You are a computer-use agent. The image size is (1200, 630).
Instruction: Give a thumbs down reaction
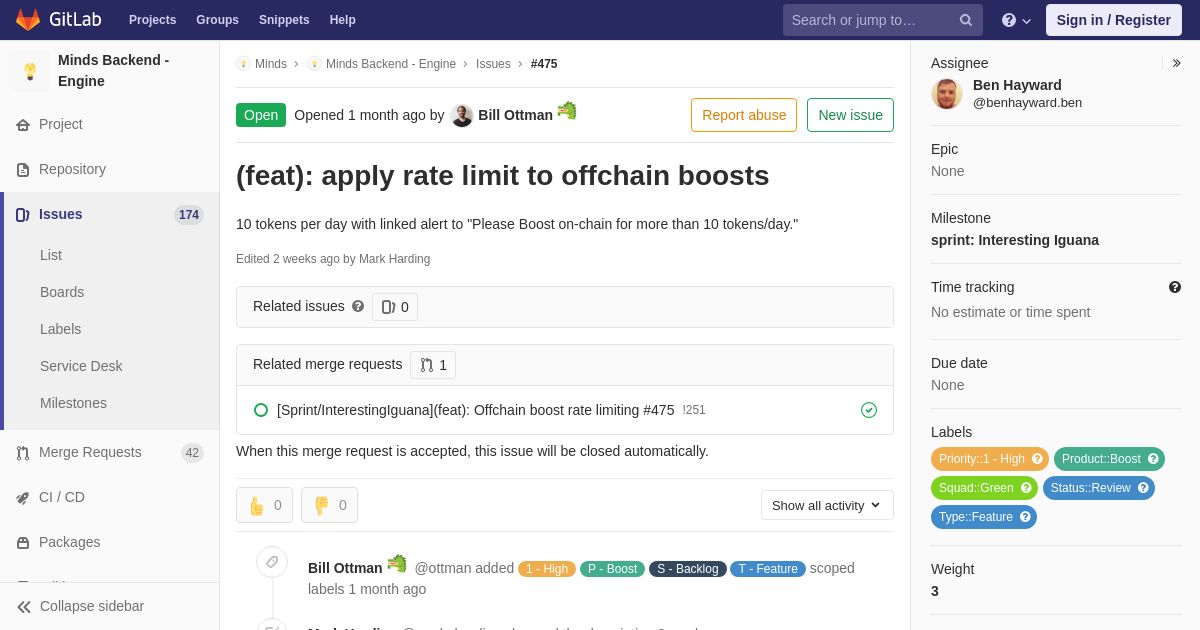pos(329,505)
